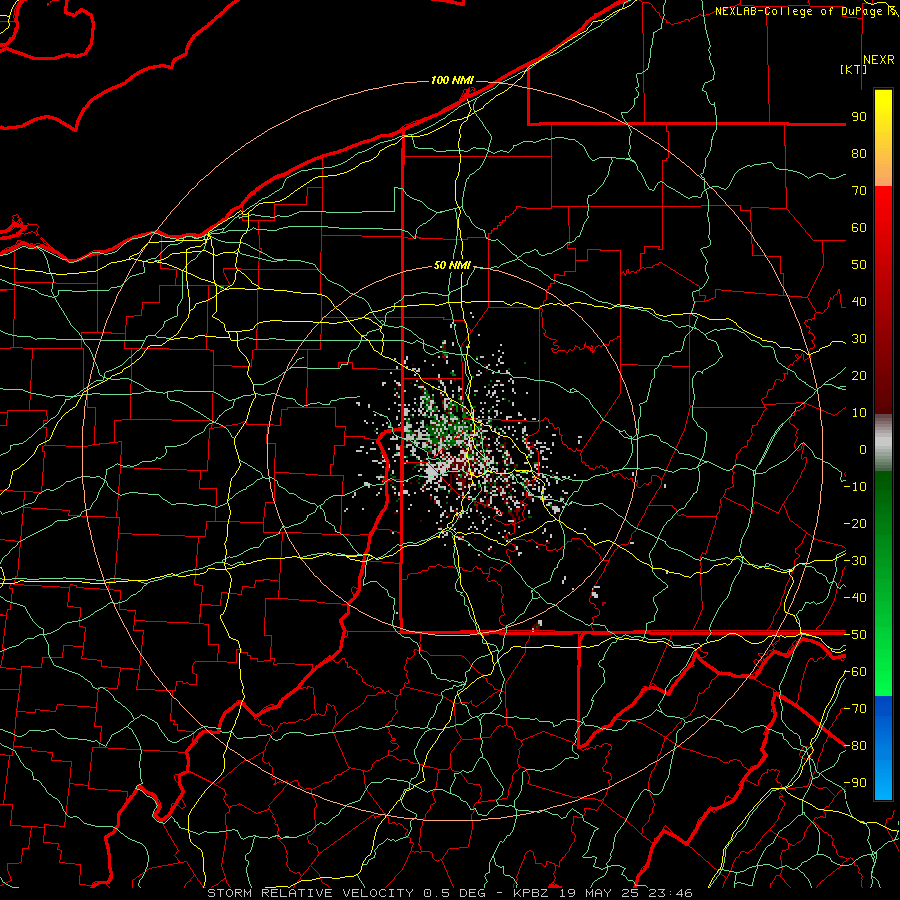Screen dimensions: 900x900
Task: Click the -70 knot scale label
Action: pyautogui.click(x=855, y=709)
